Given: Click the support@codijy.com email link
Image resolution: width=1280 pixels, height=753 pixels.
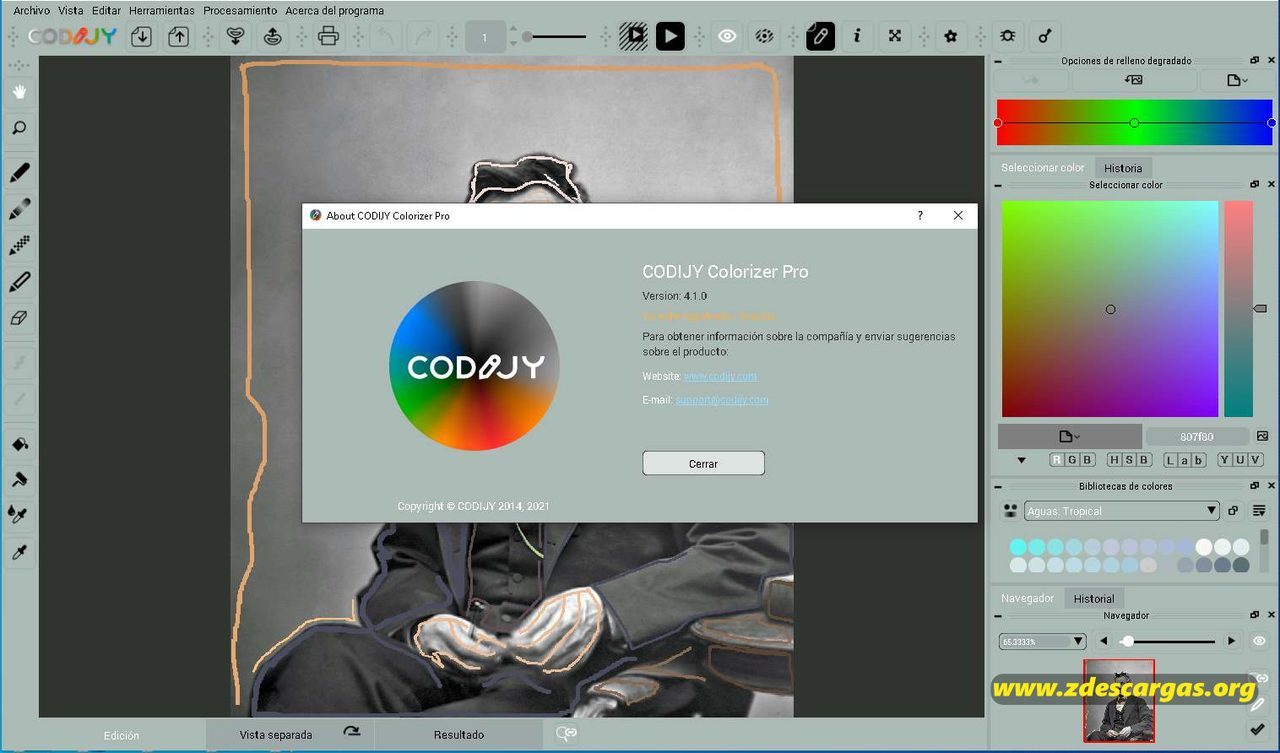Looking at the screenshot, I should coord(722,400).
